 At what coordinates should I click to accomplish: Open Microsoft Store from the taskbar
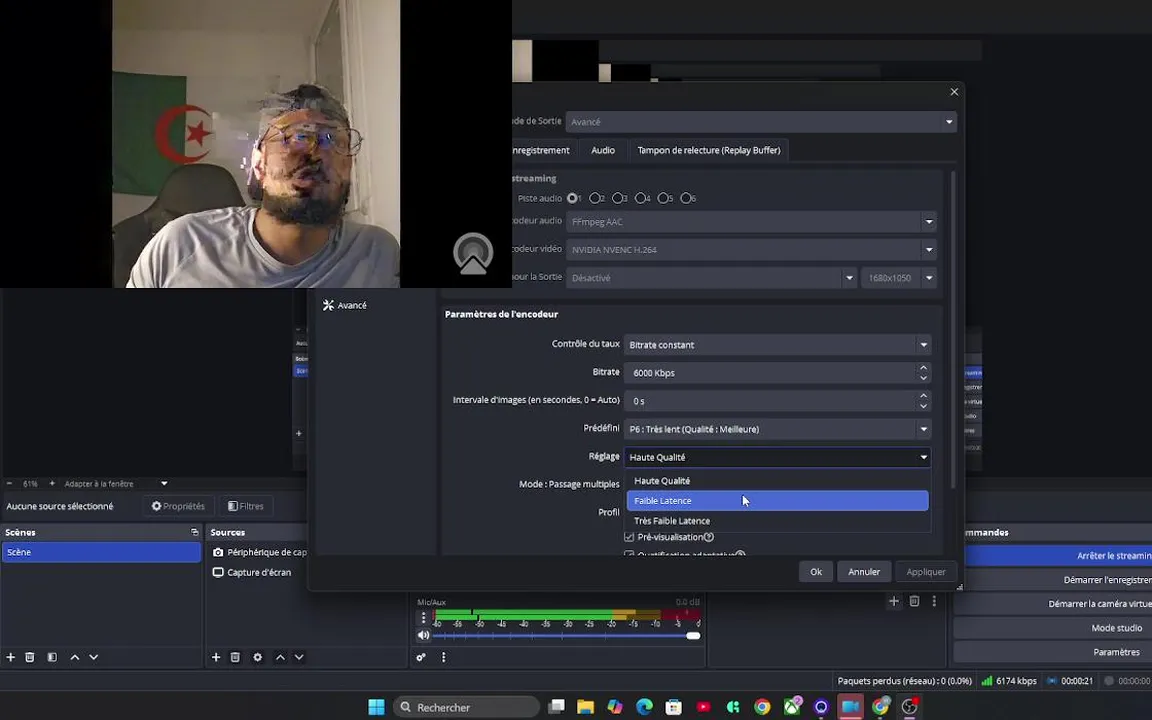point(674,707)
